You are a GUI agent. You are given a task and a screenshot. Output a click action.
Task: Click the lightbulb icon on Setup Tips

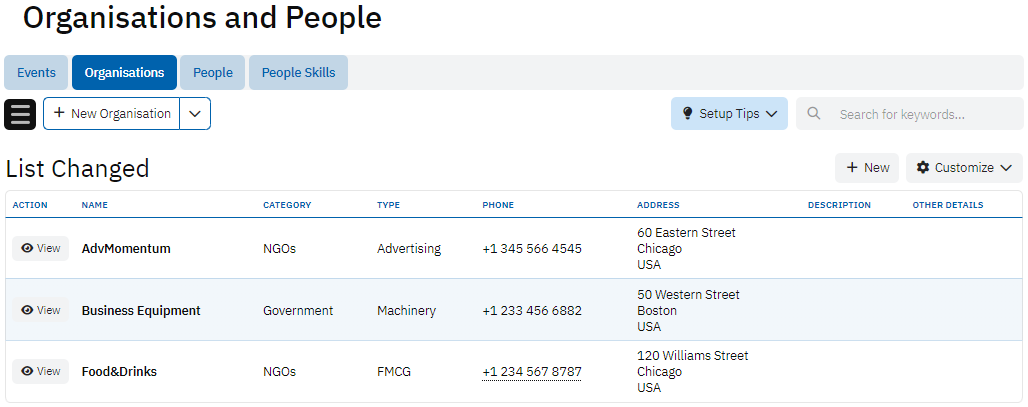pyautogui.click(x=687, y=114)
